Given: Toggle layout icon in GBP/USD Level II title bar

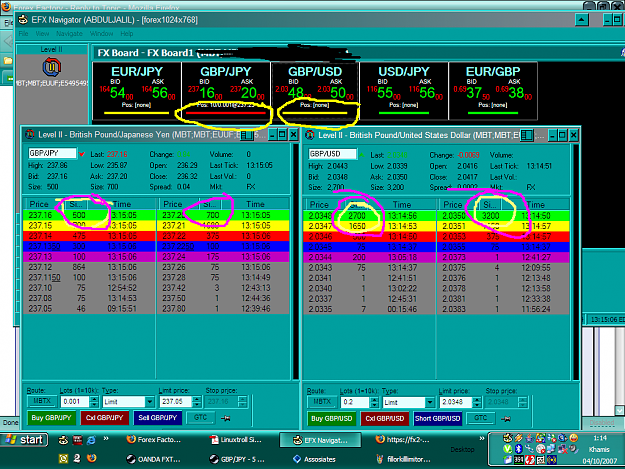Looking at the screenshot, I should click(x=527, y=135).
